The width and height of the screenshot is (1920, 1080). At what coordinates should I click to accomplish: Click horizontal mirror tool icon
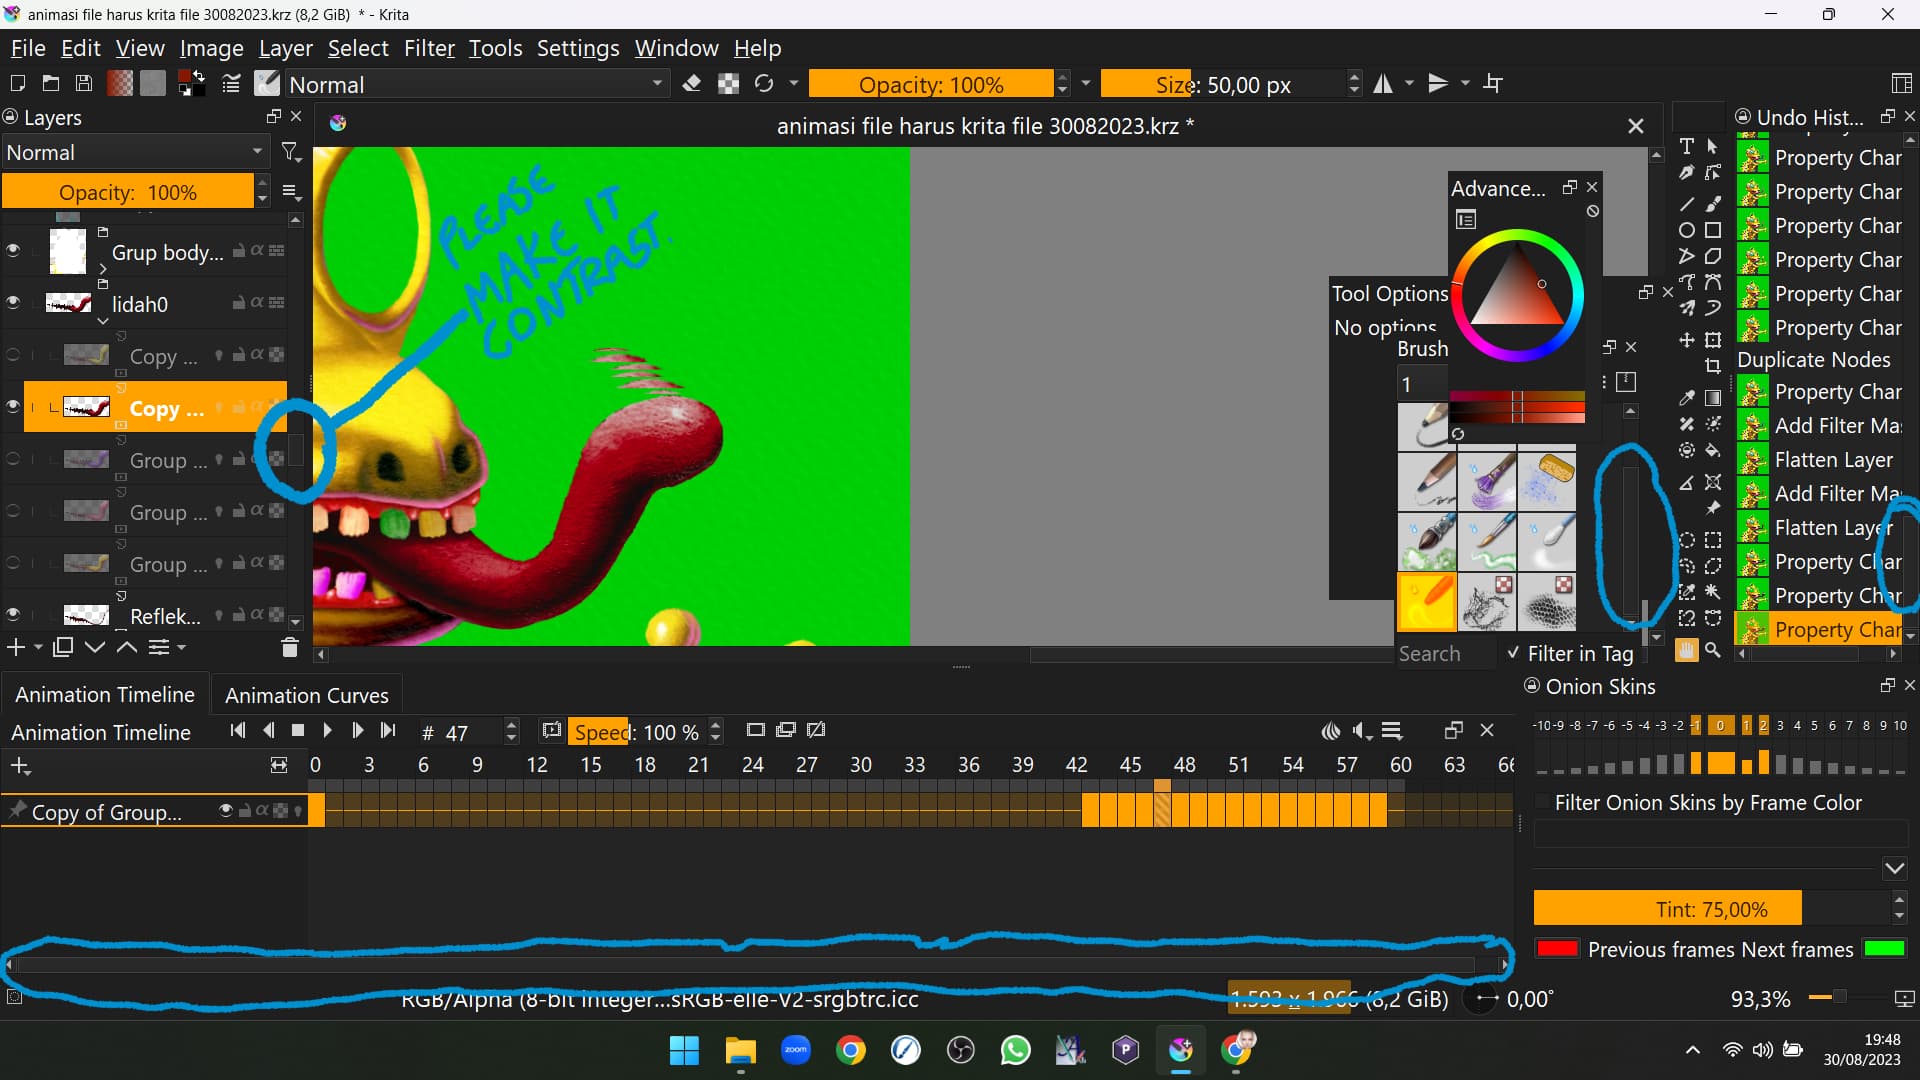[x=1383, y=84]
